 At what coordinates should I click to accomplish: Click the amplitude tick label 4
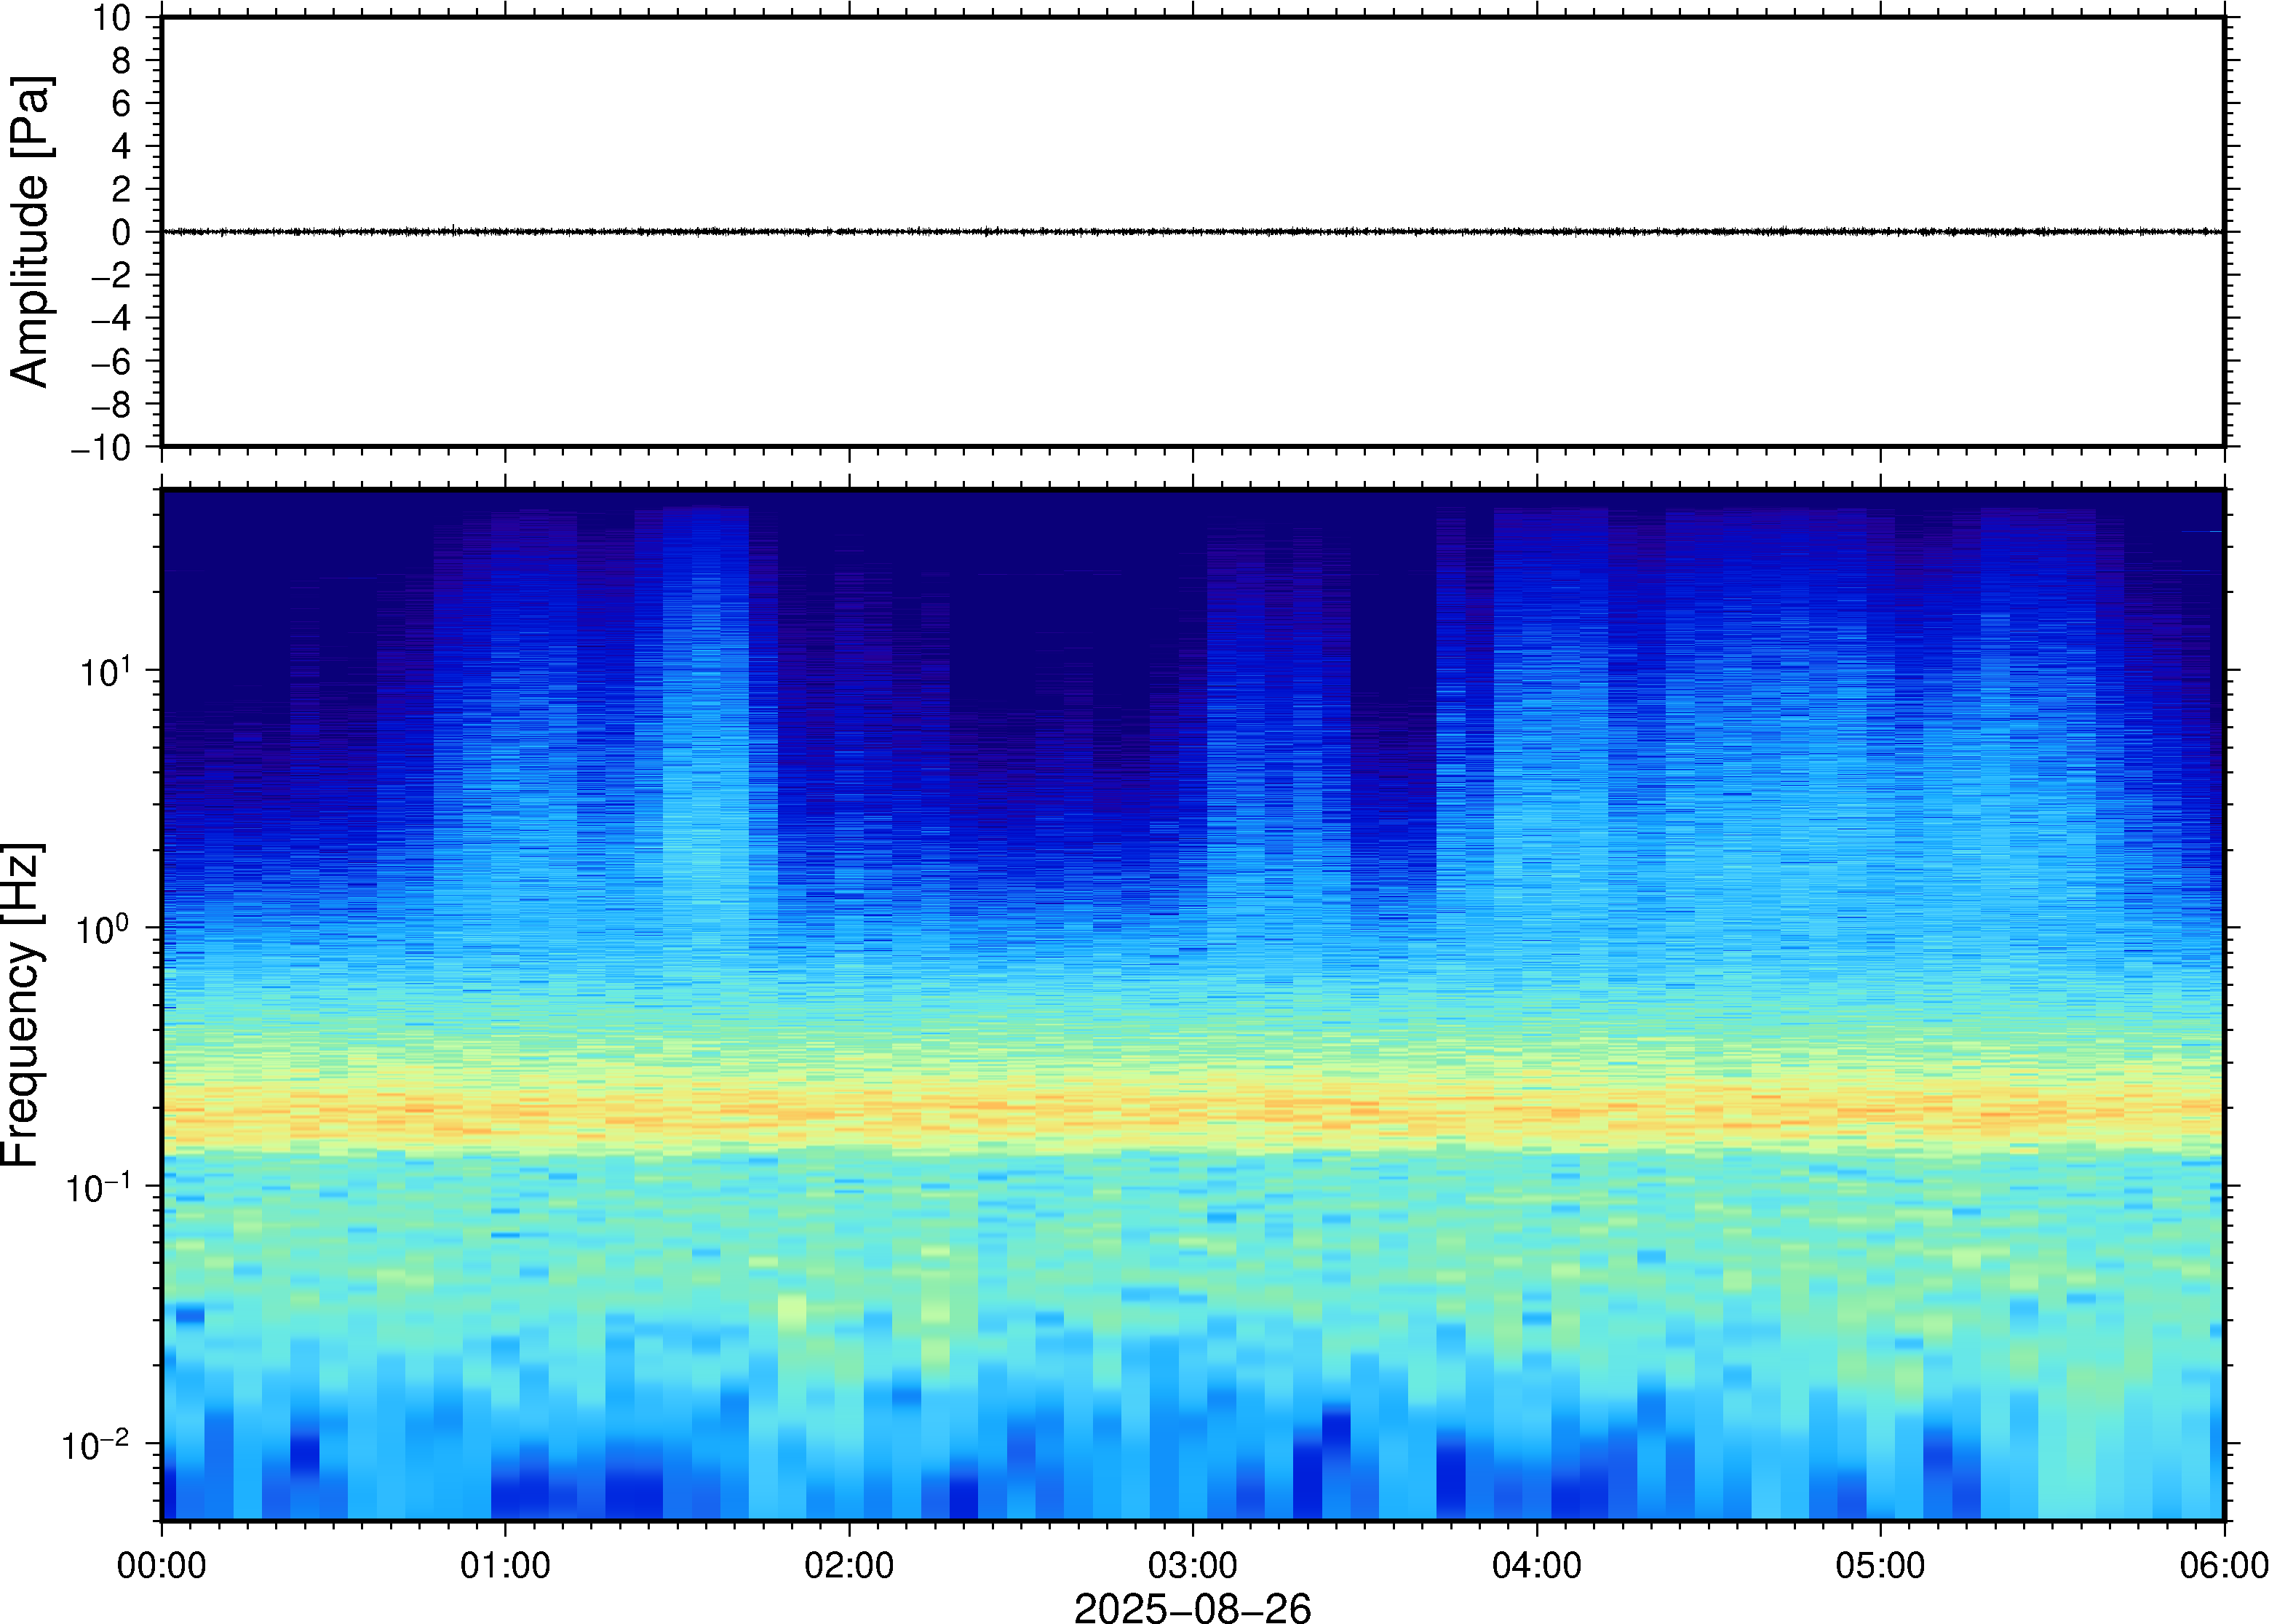[121, 146]
